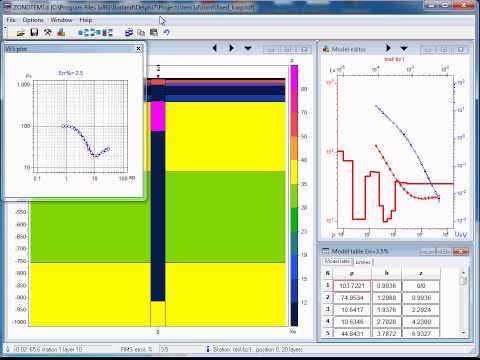
Task: Click Model editor right arrow button
Action: coord(388,48)
